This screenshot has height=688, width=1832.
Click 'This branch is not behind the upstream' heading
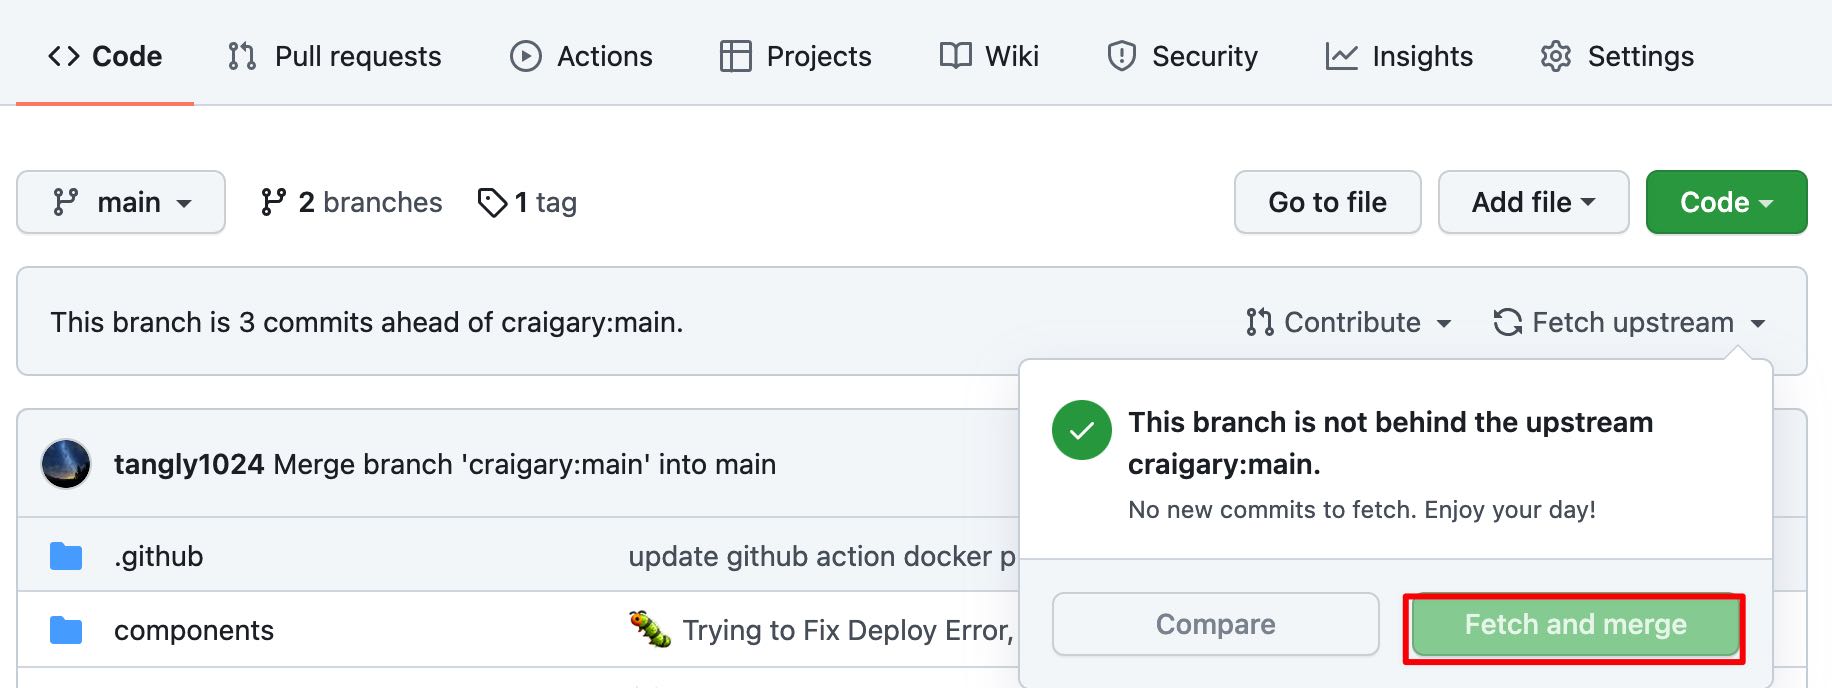(x=1390, y=443)
